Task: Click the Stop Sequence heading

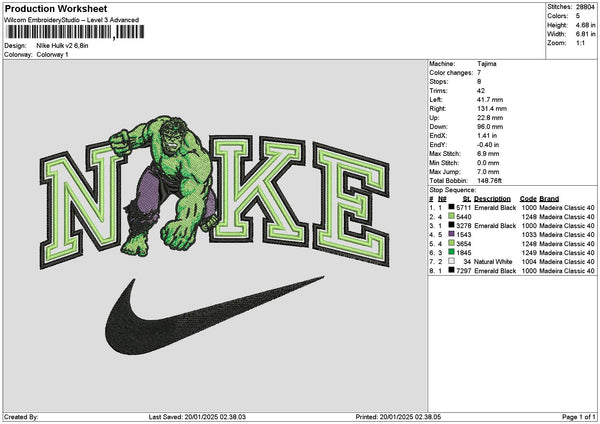Action: click(x=453, y=190)
